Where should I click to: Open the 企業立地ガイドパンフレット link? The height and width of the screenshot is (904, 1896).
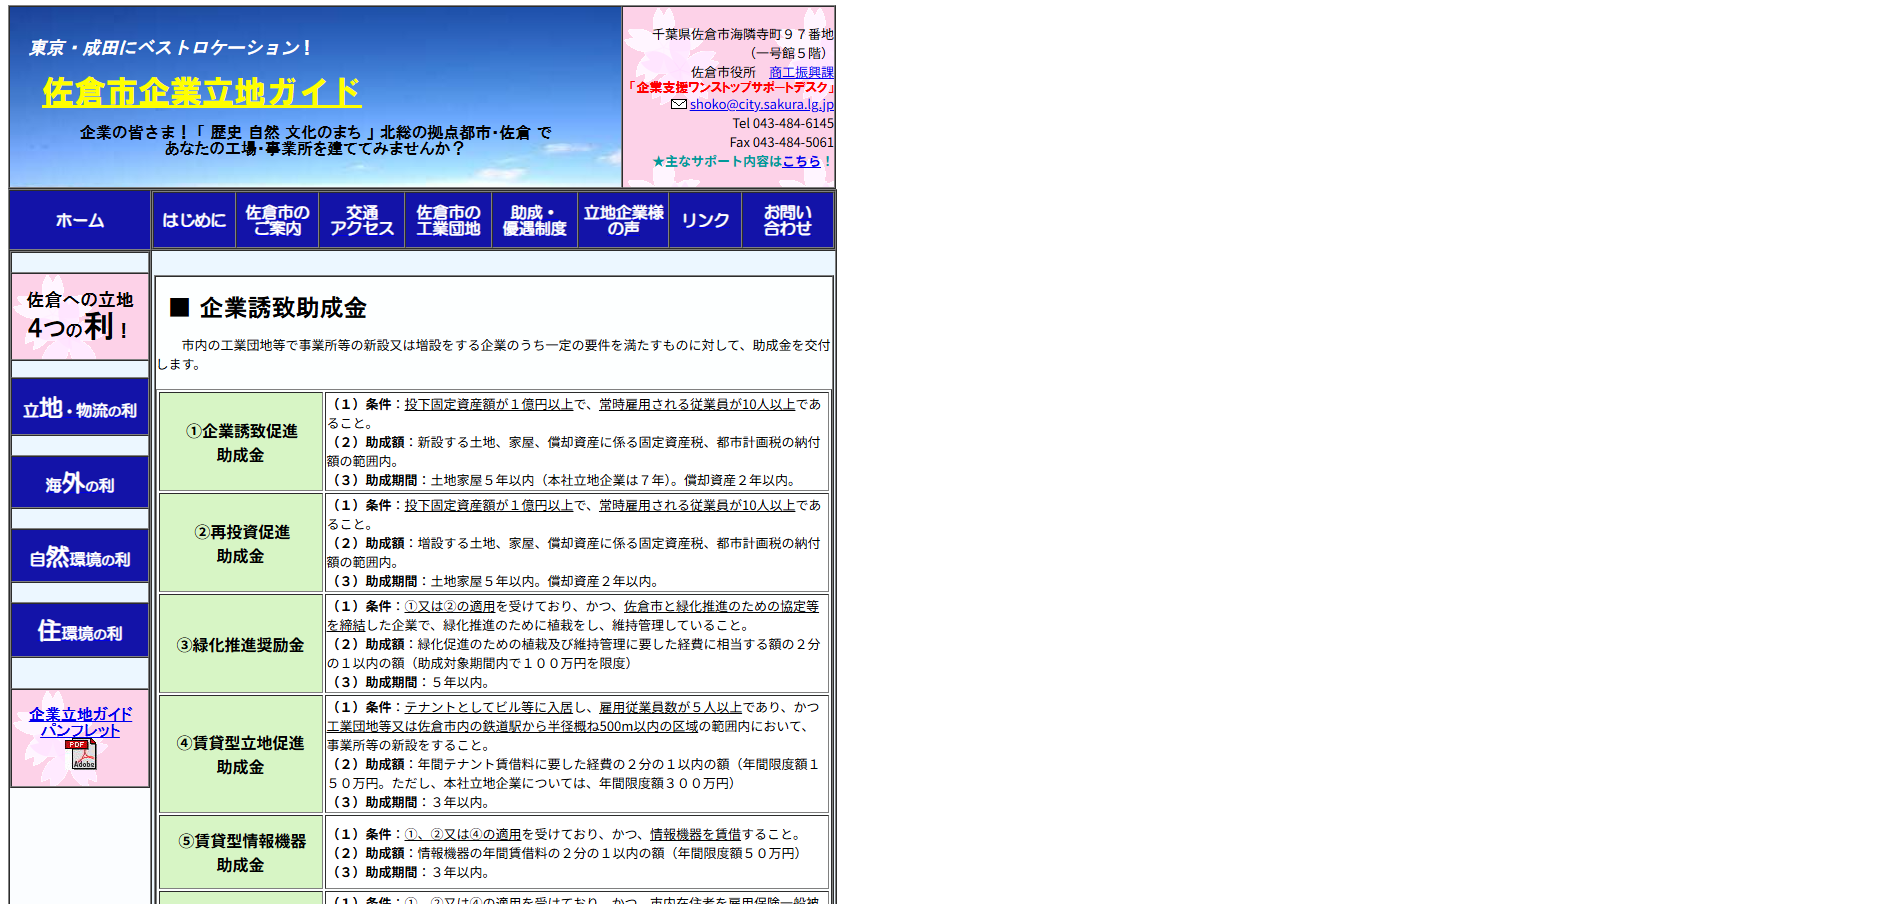point(80,722)
